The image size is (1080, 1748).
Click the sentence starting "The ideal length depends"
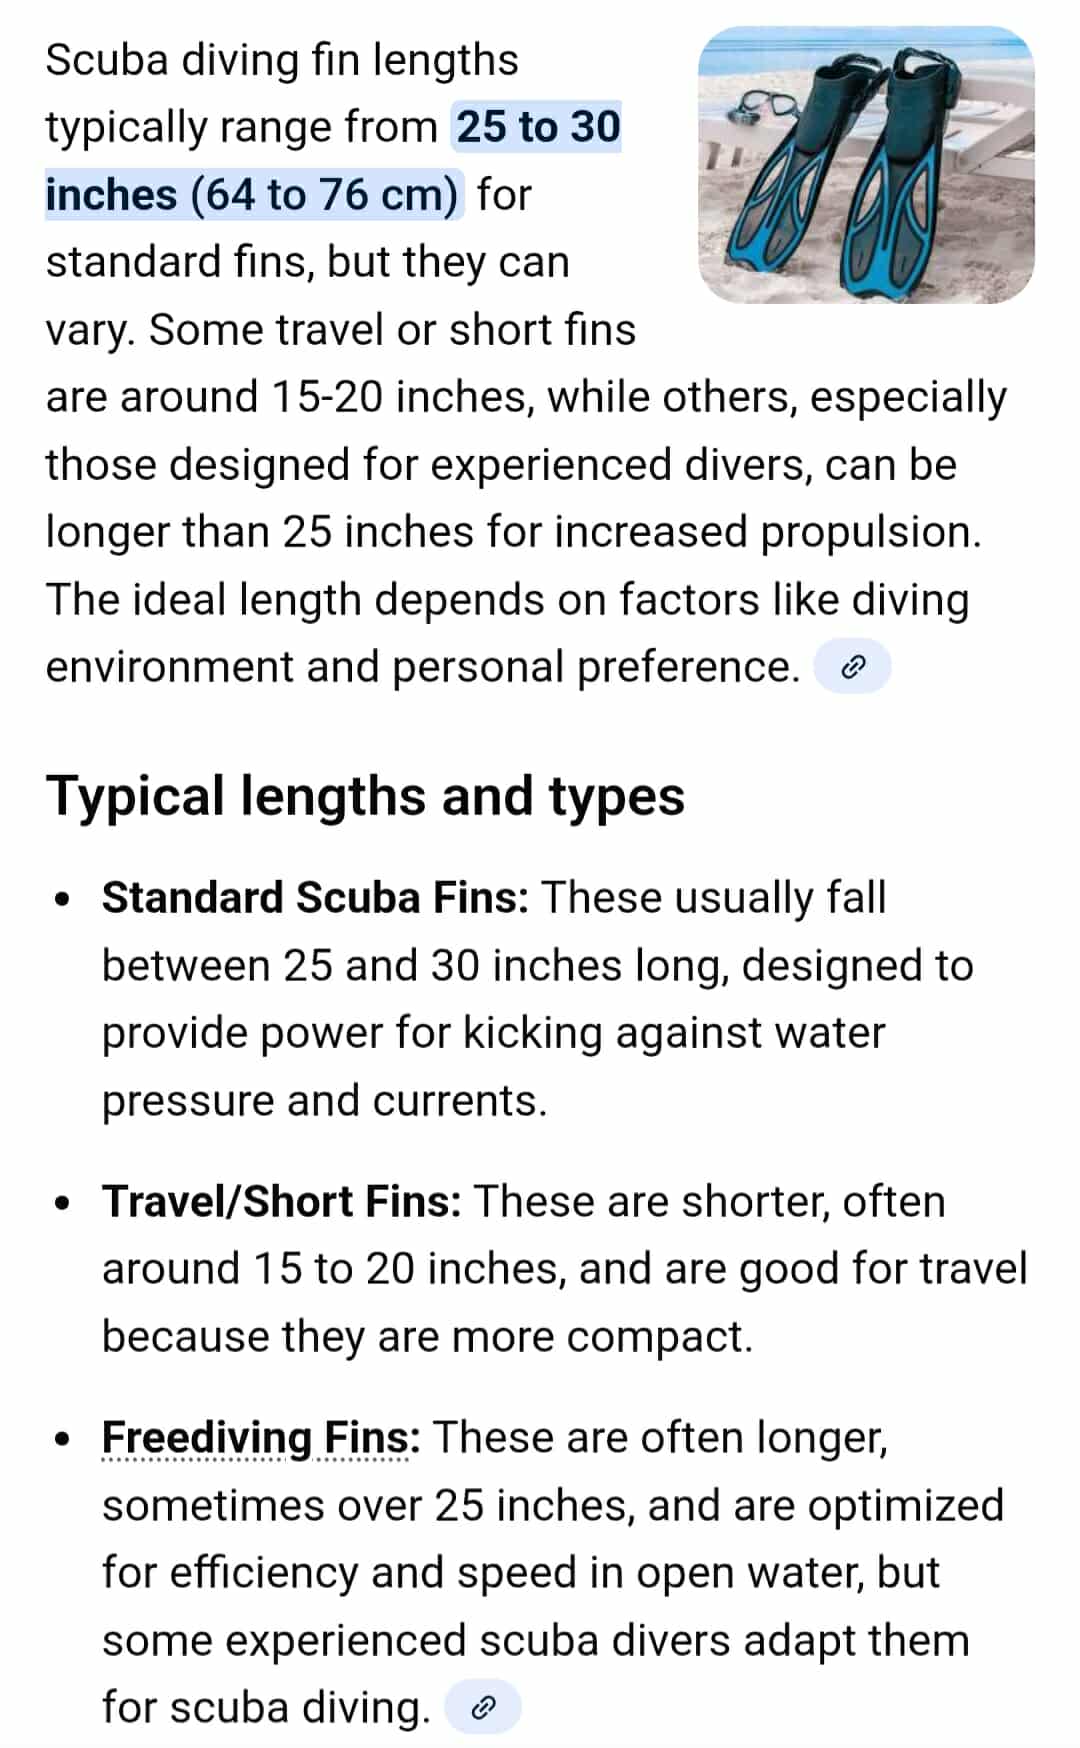[507, 600]
